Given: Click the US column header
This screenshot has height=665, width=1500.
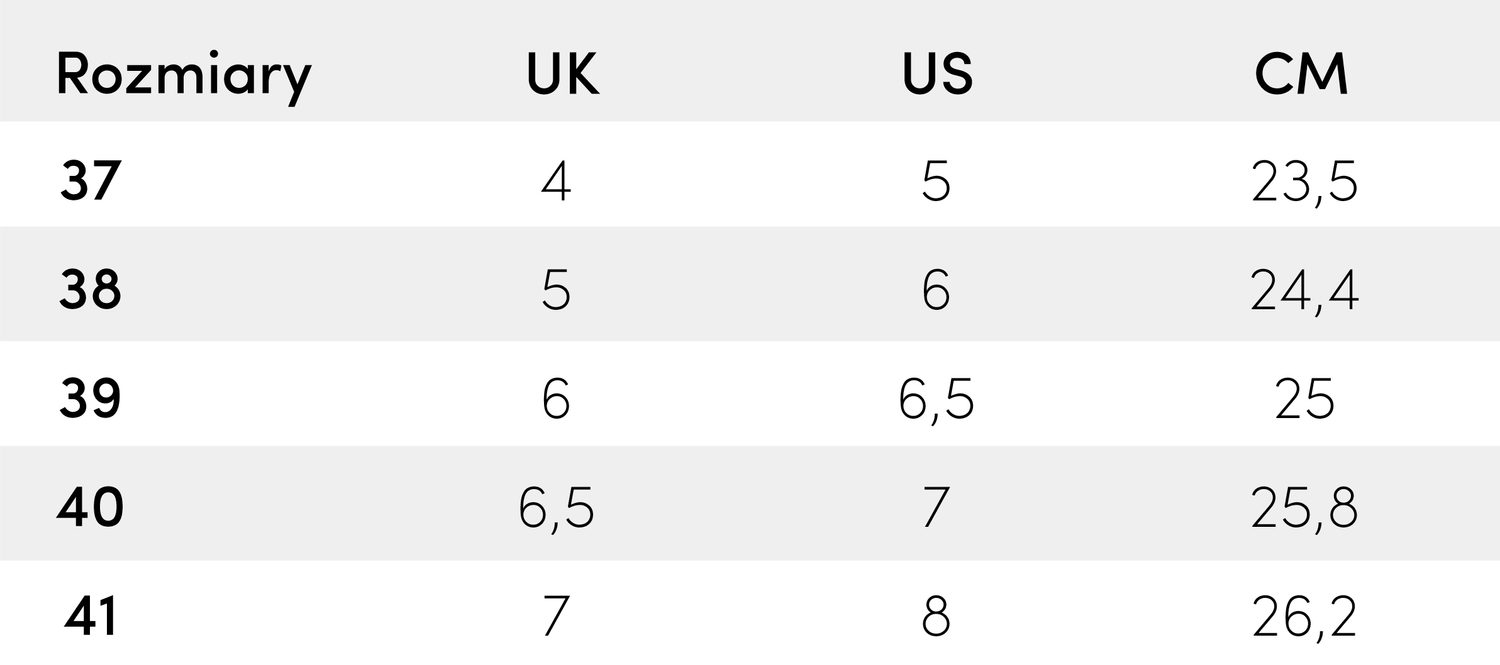Looking at the screenshot, I should [937, 74].
